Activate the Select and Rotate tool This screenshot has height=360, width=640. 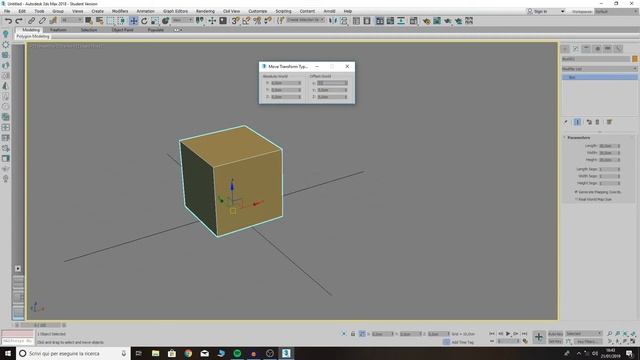point(144,21)
